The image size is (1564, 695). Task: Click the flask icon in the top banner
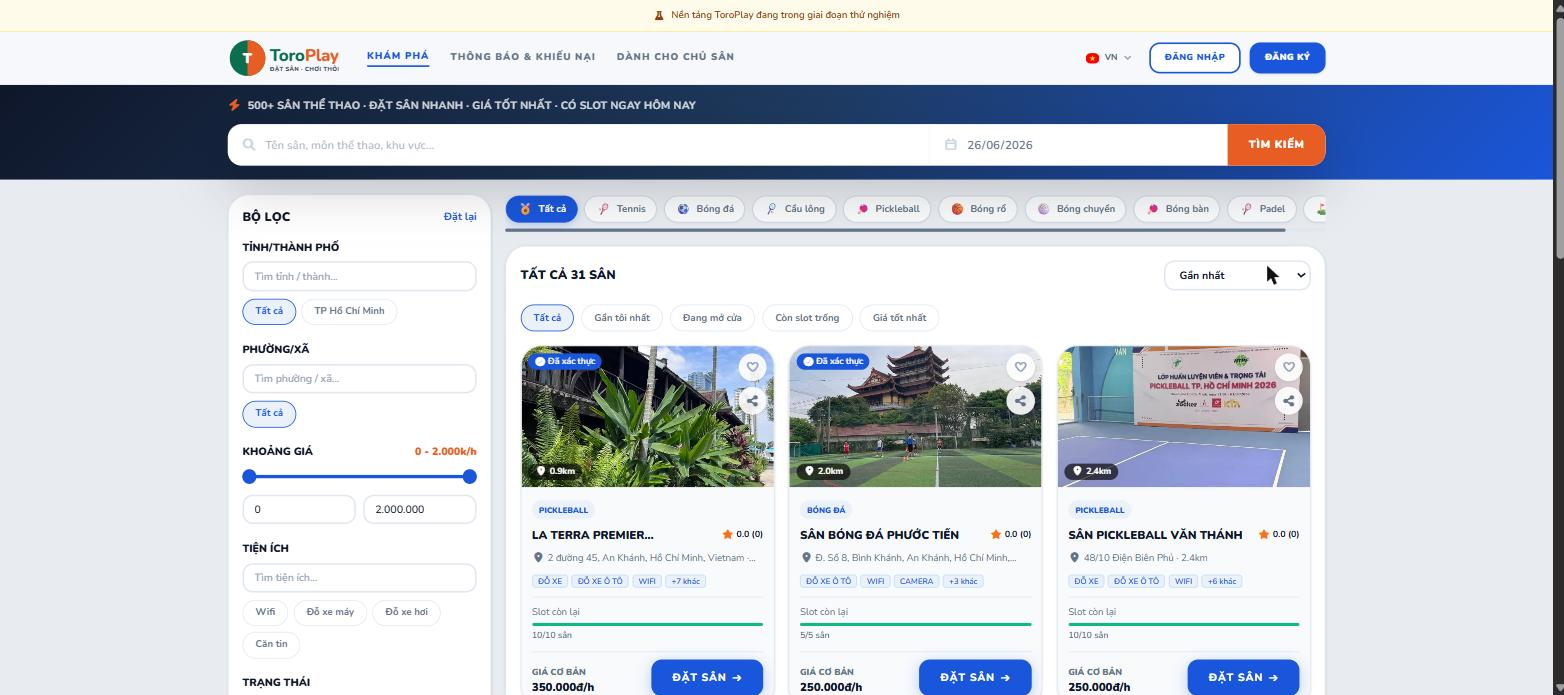(659, 15)
